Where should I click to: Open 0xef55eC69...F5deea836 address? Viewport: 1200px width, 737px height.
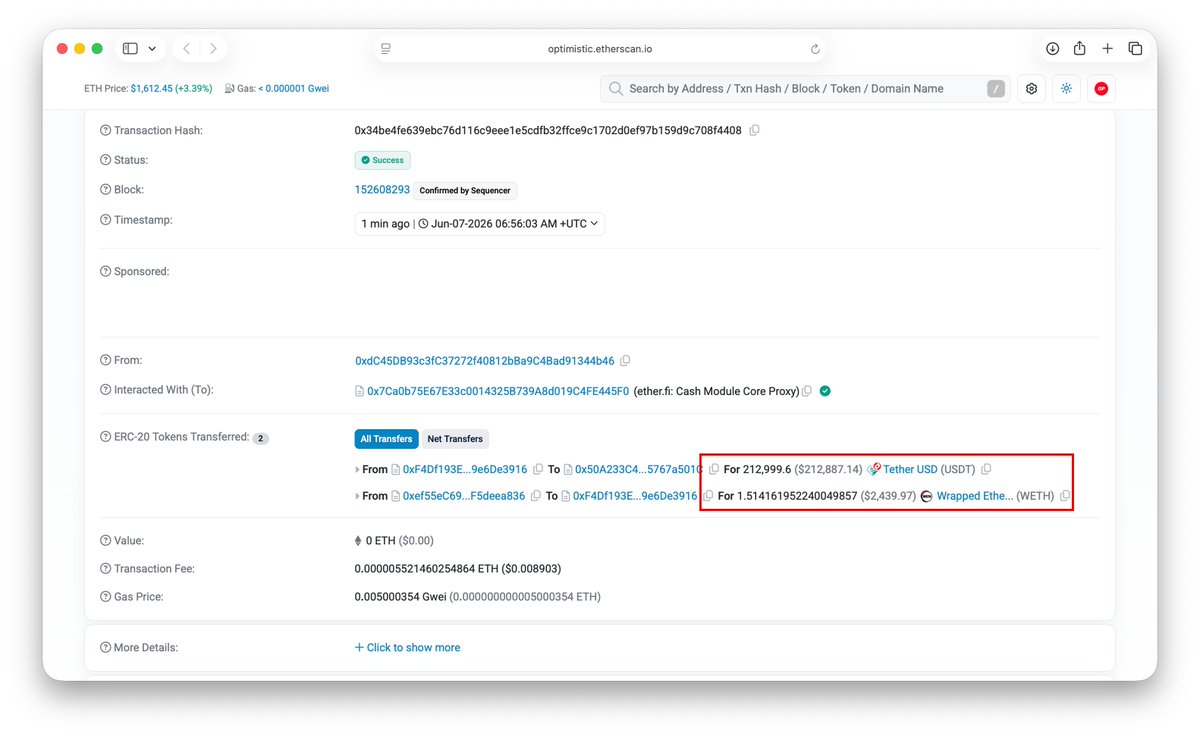pyautogui.click(x=464, y=496)
